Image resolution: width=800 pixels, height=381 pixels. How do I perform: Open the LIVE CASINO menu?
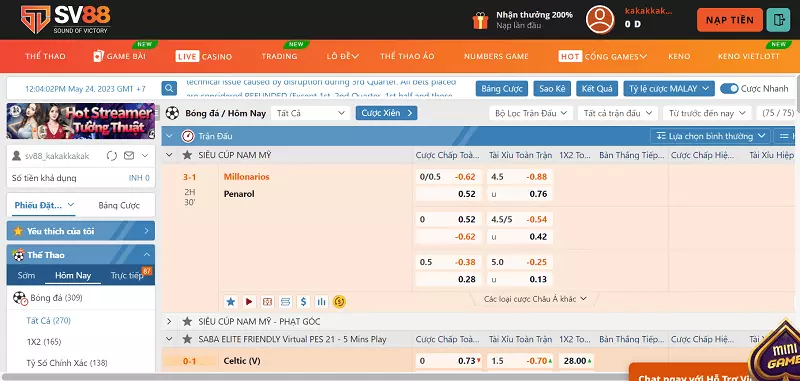[x=204, y=57]
